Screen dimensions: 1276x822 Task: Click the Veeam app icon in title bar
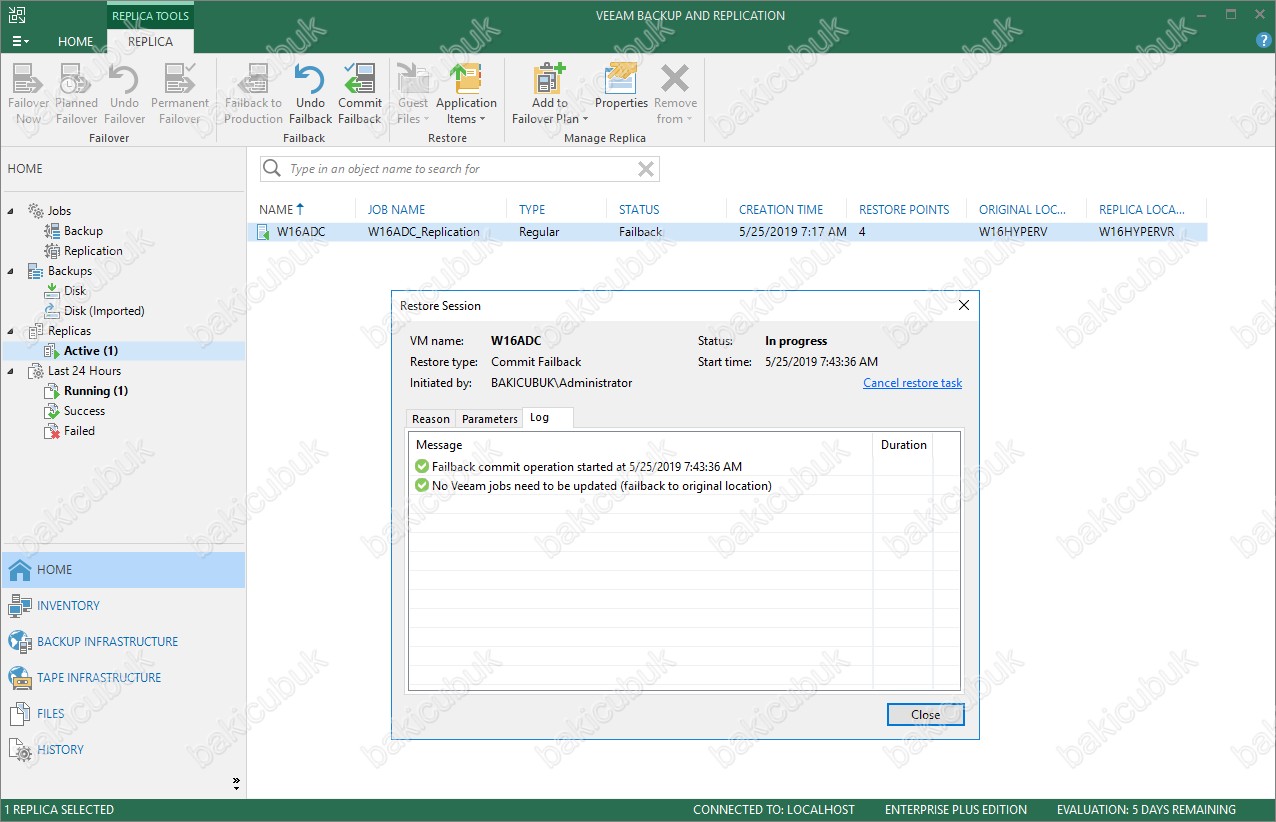coord(16,14)
